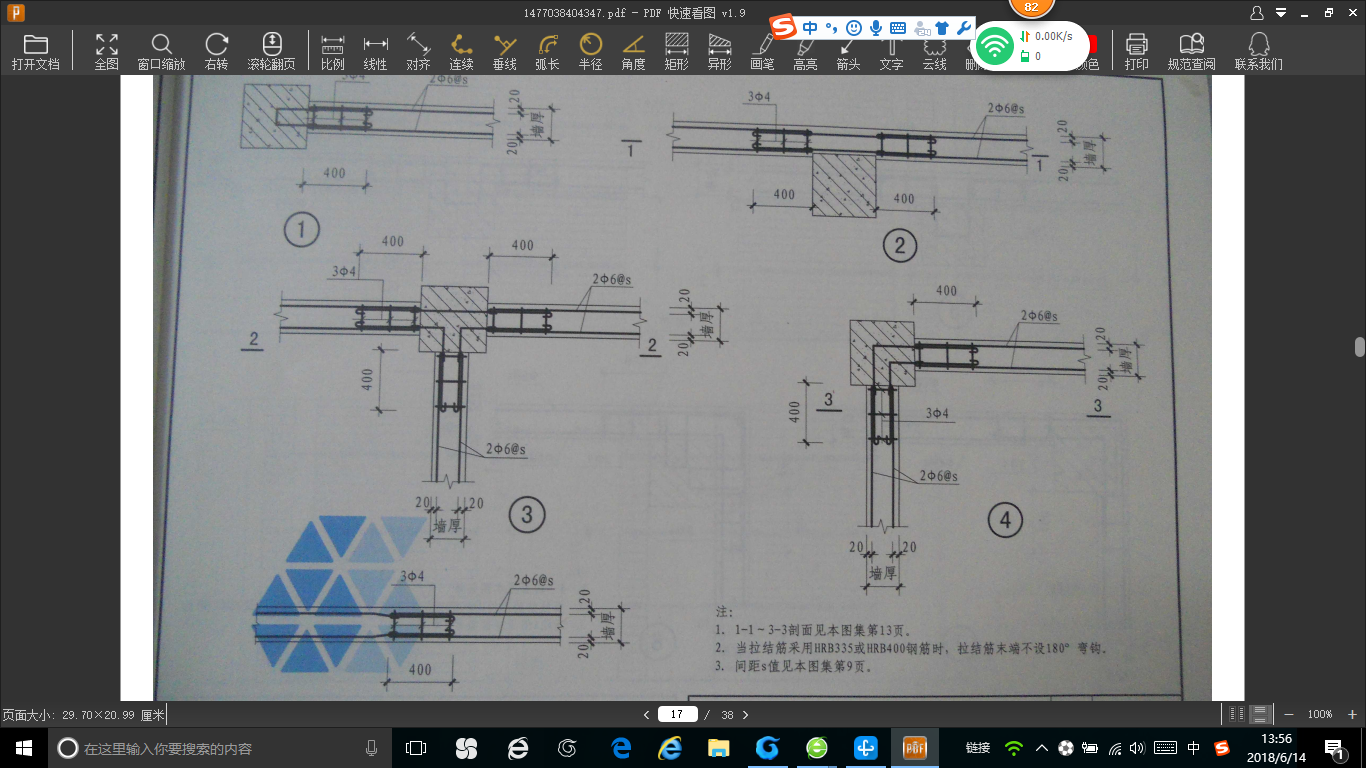Select the 半径 radius tool
The width and height of the screenshot is (1366, 768).
point(590,52)
